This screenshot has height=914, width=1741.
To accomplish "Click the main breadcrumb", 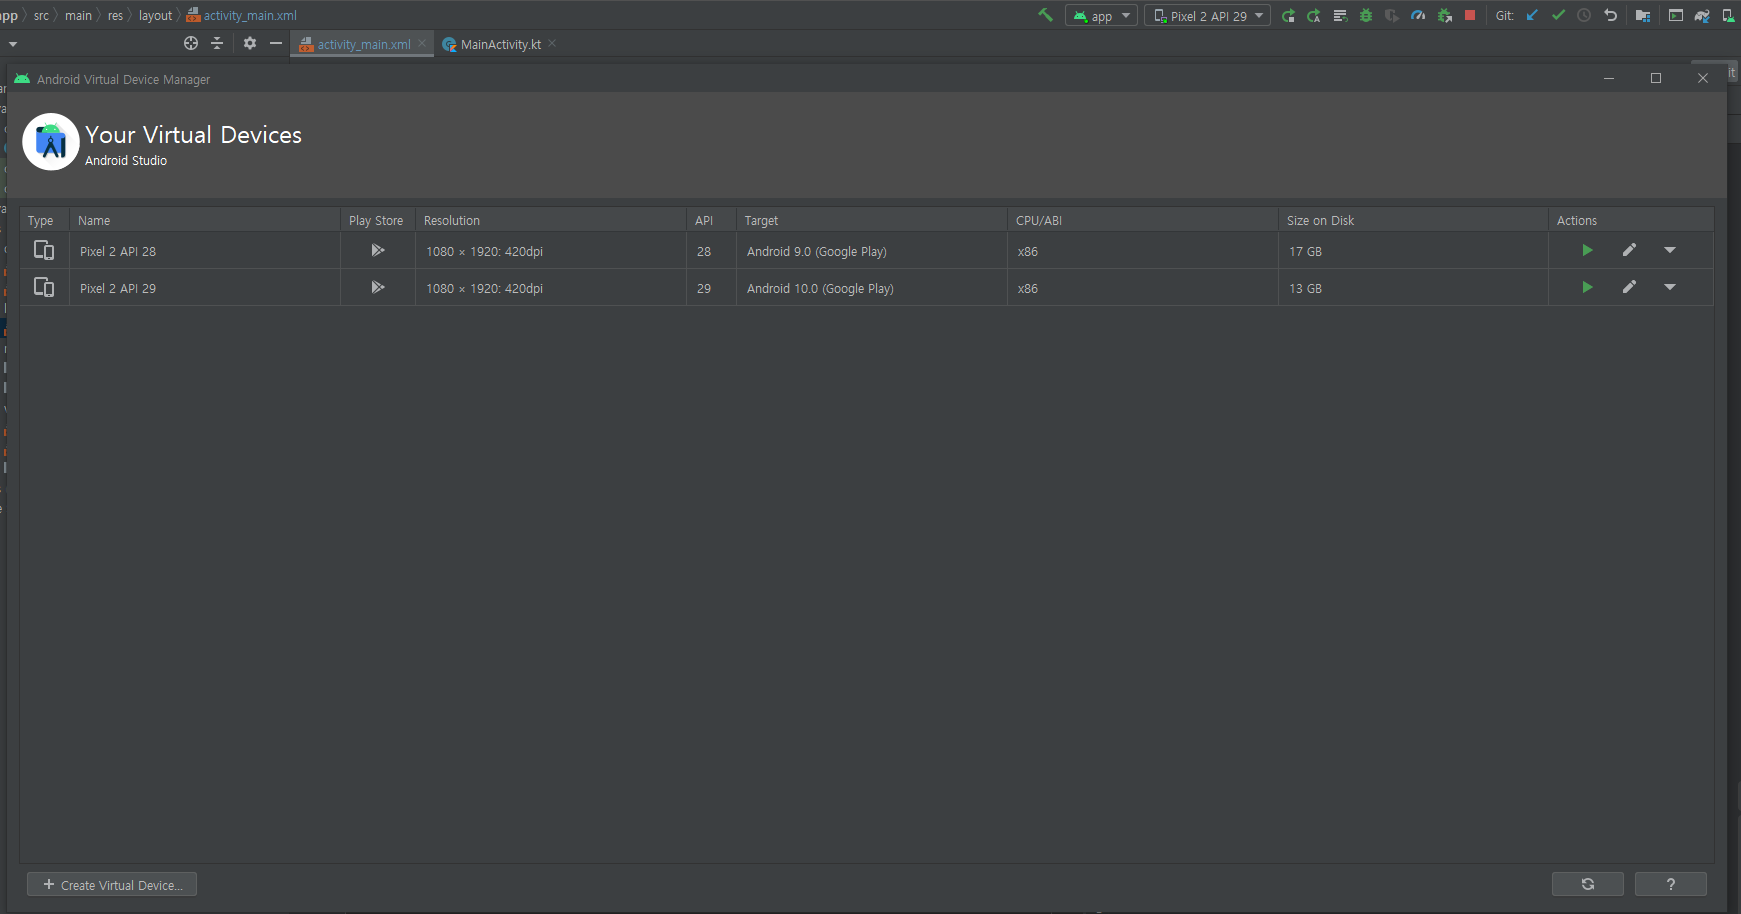I will 78,15.
